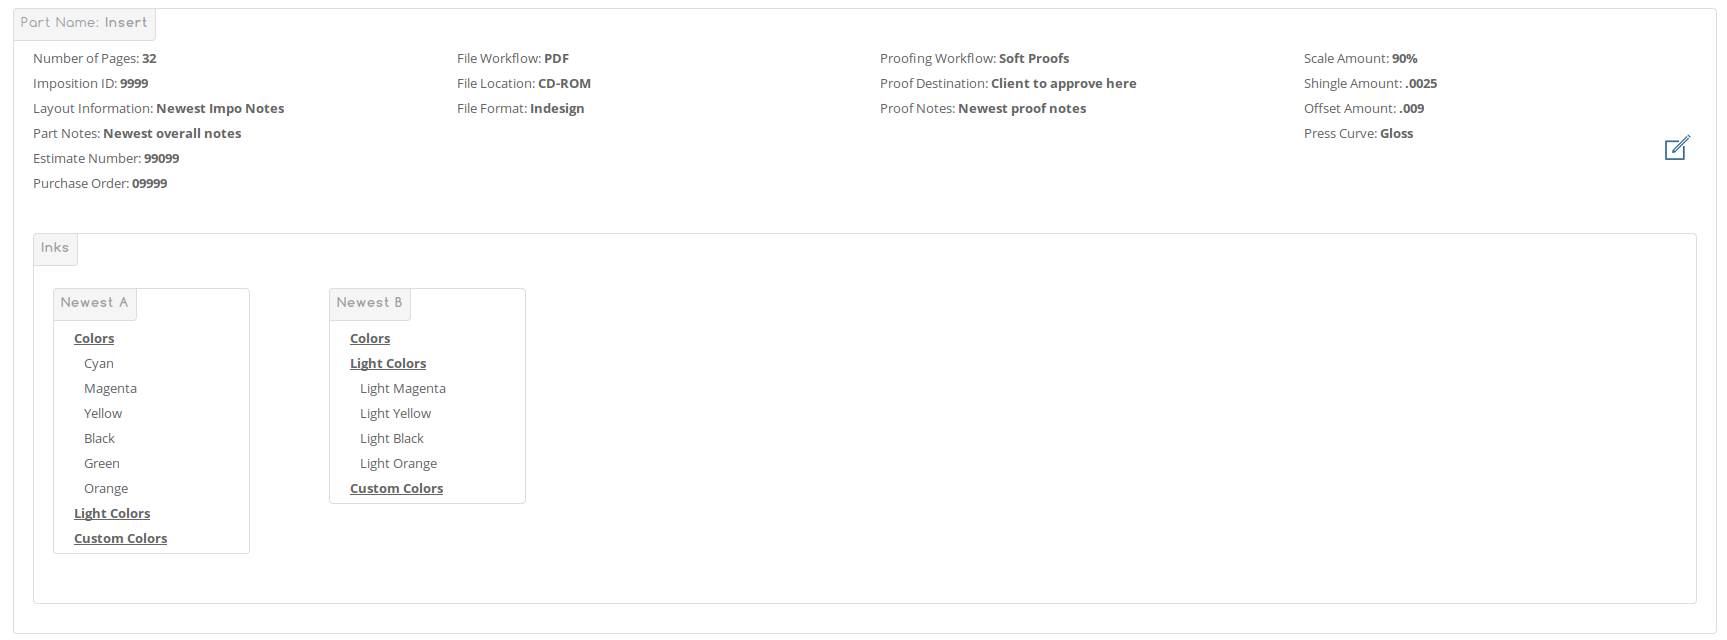Click the Light Yellow ink entry
The width and height of the screenshot is (1727, 640).
pos(396,414)
